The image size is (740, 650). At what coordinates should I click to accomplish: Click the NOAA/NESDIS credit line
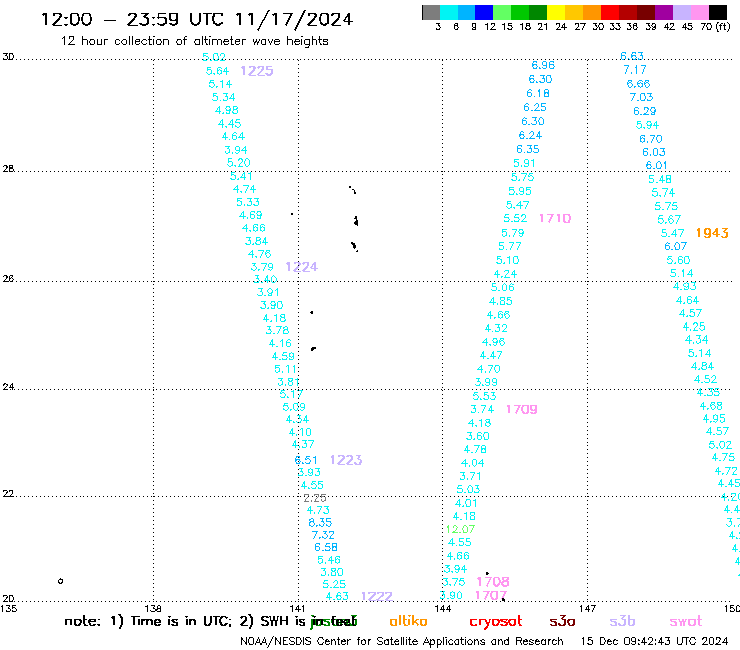click(402, 641)
